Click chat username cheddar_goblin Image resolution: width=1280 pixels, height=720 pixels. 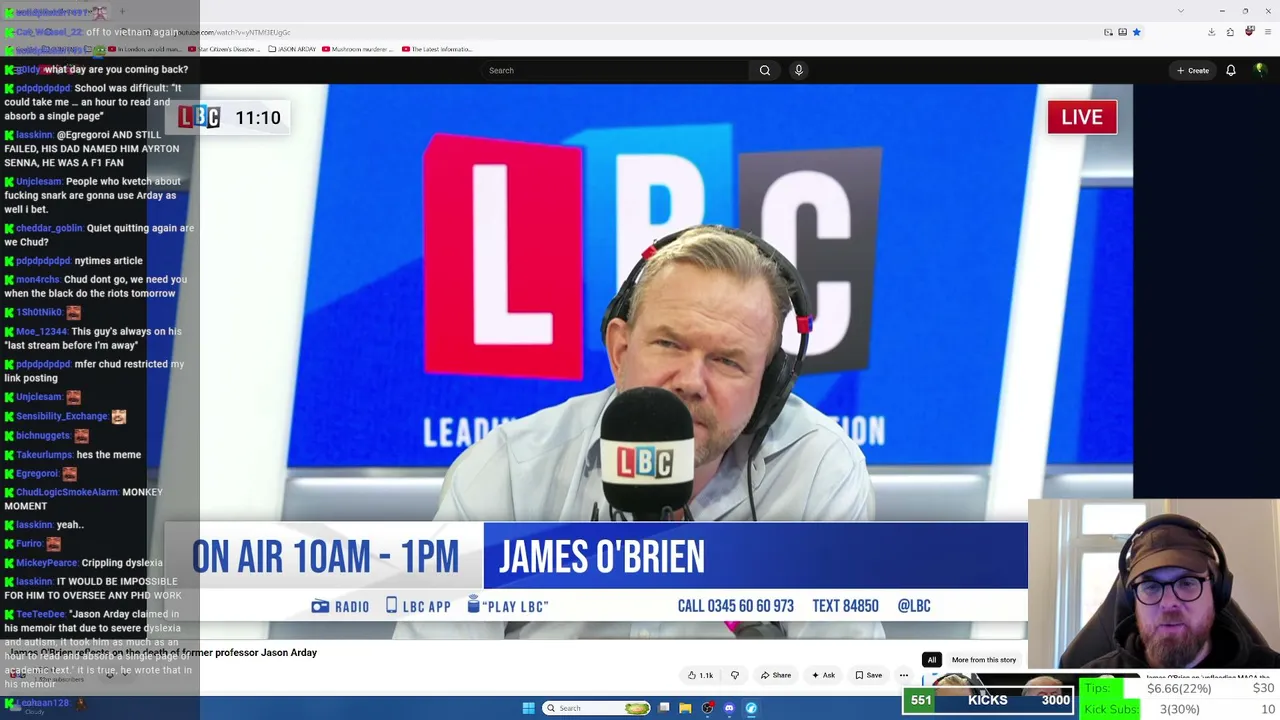point(49,228)
